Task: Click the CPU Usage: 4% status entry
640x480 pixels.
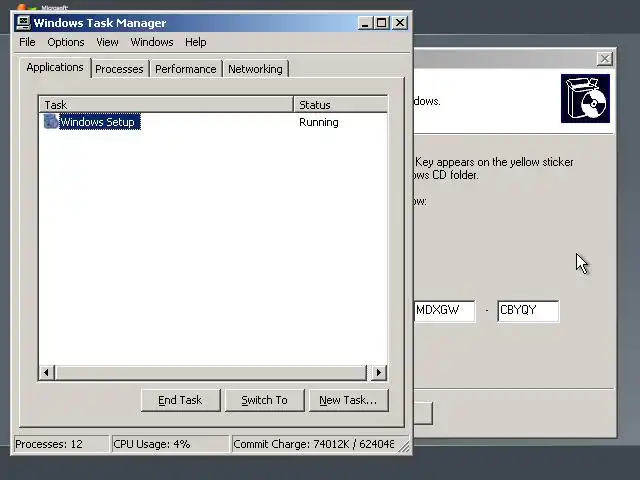Action: [170, 444]
